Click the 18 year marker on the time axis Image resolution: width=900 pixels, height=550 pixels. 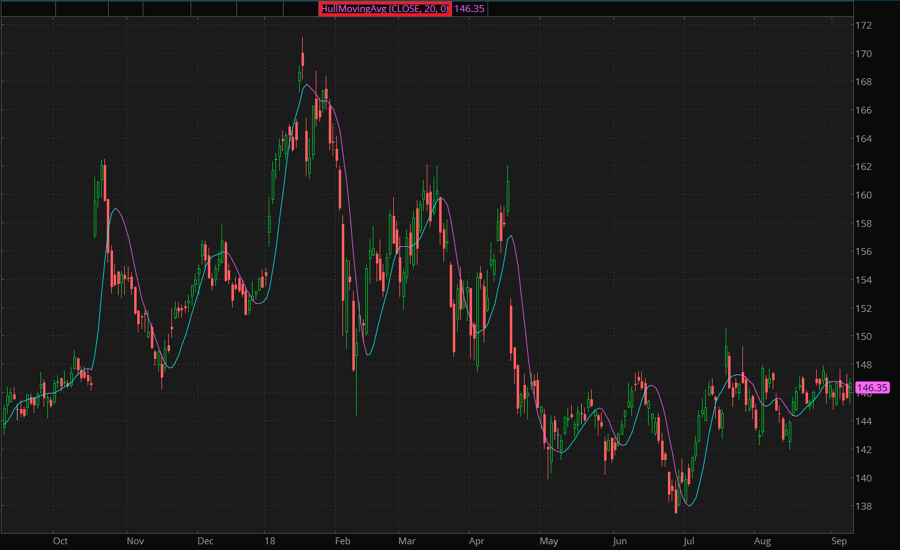270,541
